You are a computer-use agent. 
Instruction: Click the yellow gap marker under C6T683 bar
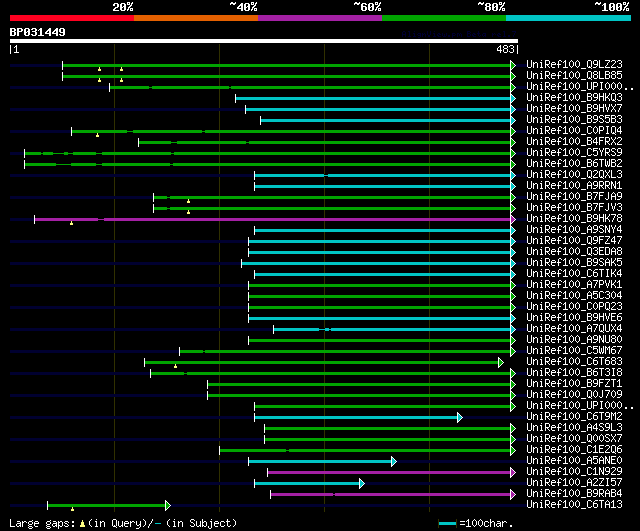click(x=176, y=366)
